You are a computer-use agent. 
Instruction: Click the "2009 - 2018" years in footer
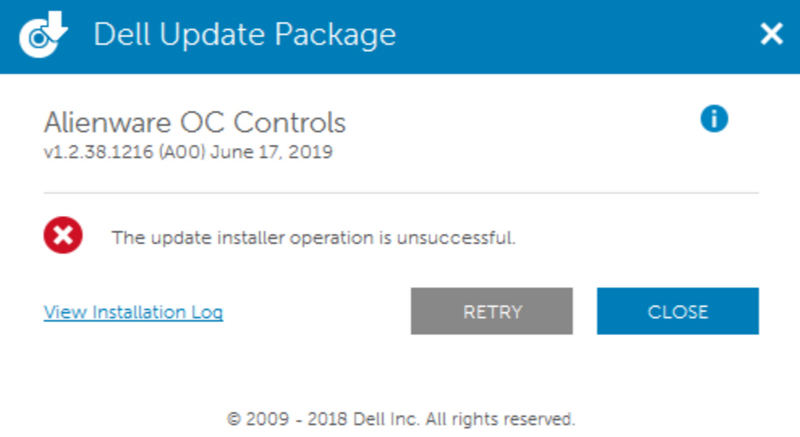click(x=290, y=418)
